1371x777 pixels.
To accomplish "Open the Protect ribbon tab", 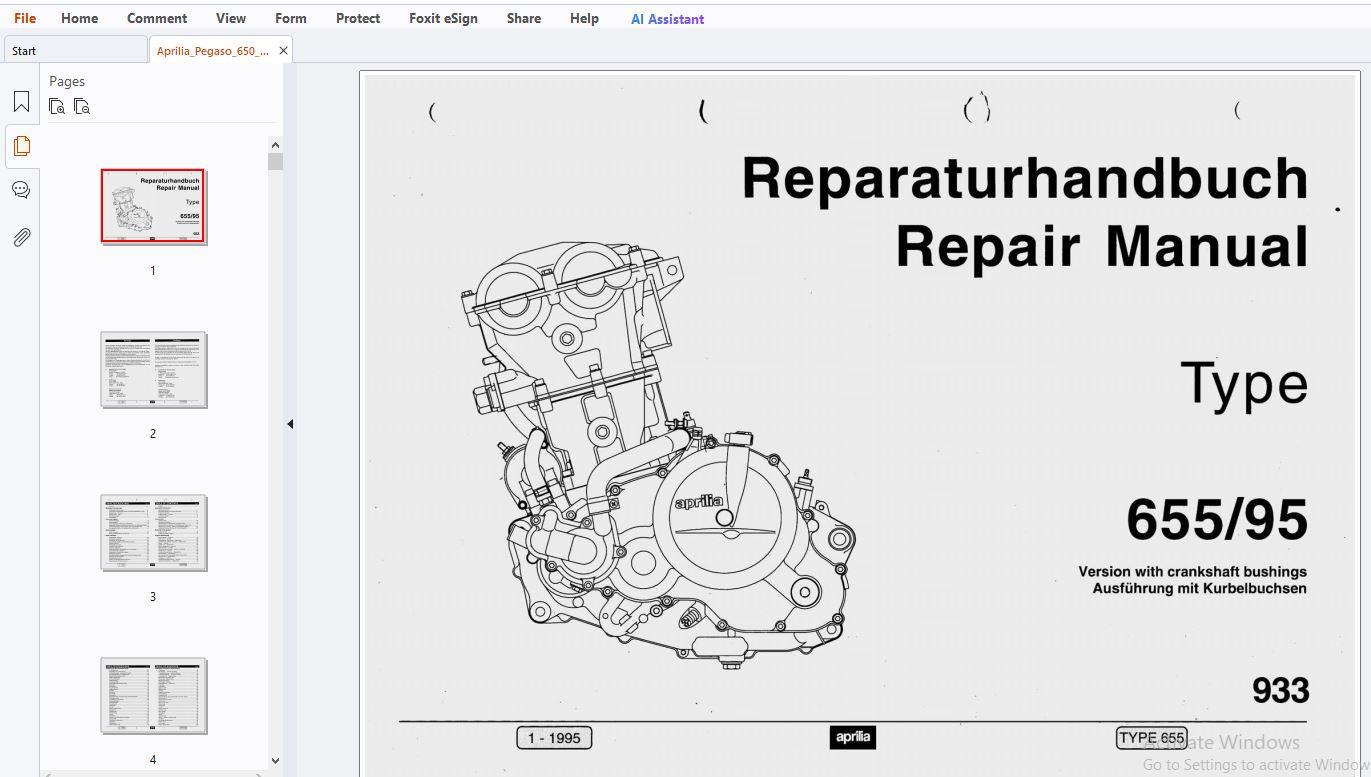I will 358,18.
